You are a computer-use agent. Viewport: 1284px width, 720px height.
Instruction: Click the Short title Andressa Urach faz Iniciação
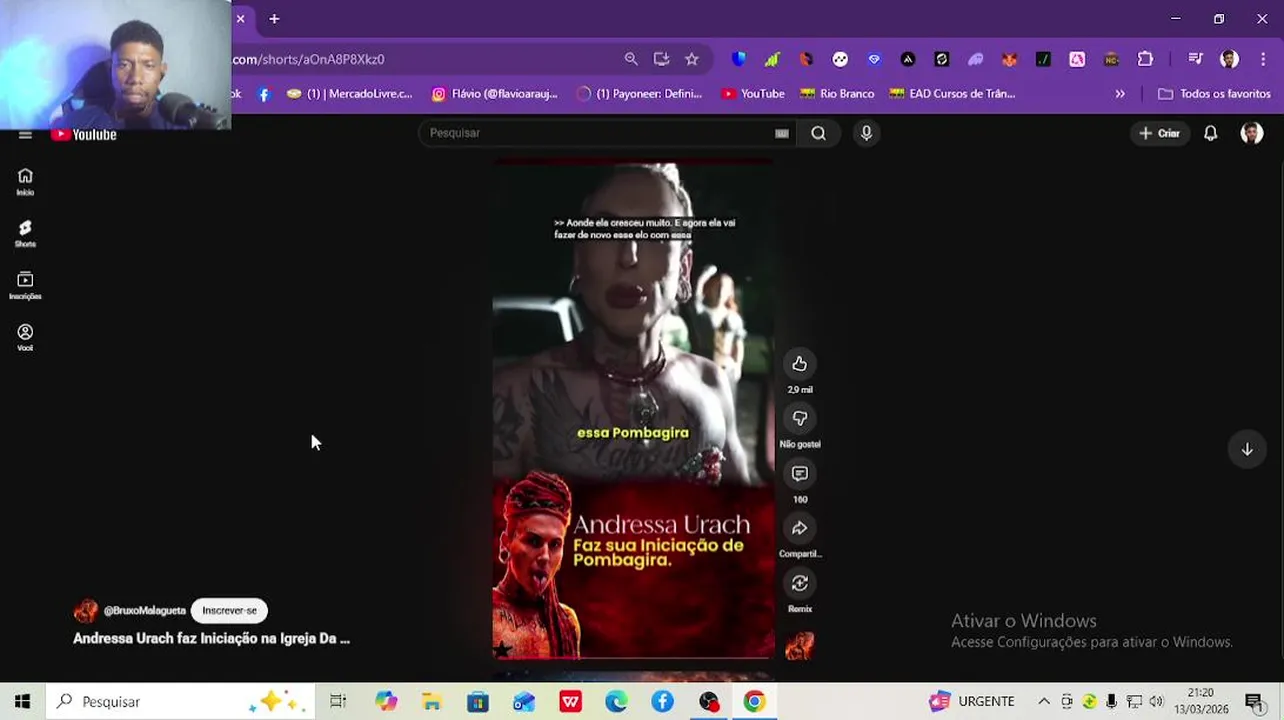pyautogui.click(x=211, y=638)
